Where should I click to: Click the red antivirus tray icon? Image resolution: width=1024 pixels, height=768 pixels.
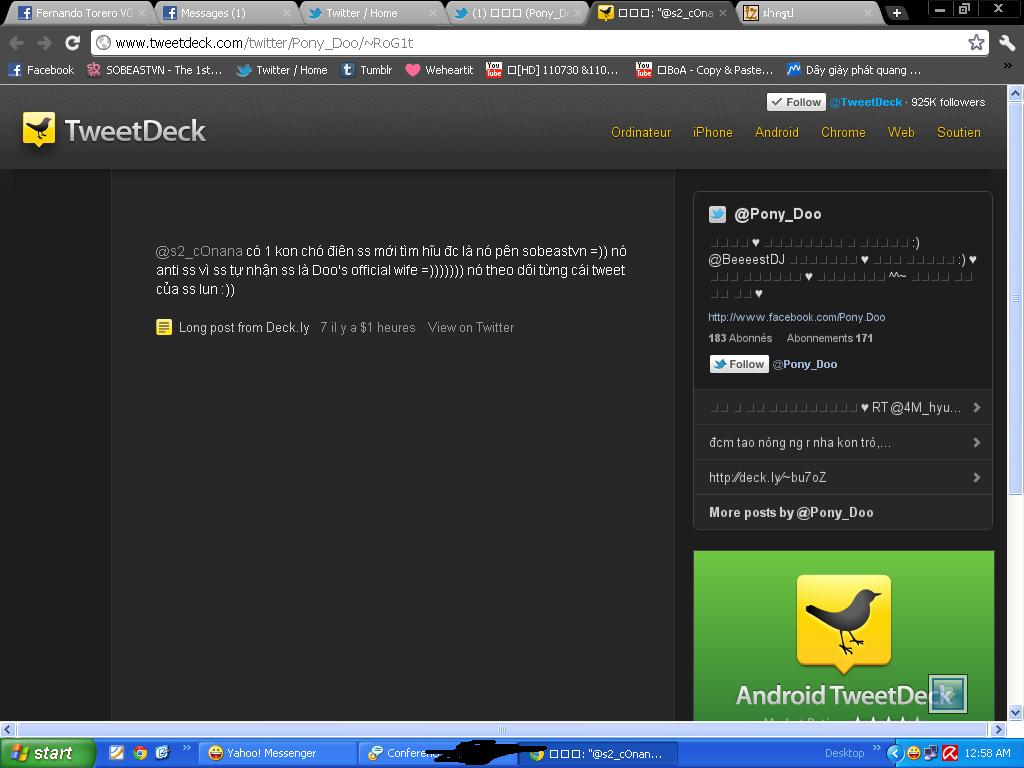pyautogui.click(x=950, y=753)
